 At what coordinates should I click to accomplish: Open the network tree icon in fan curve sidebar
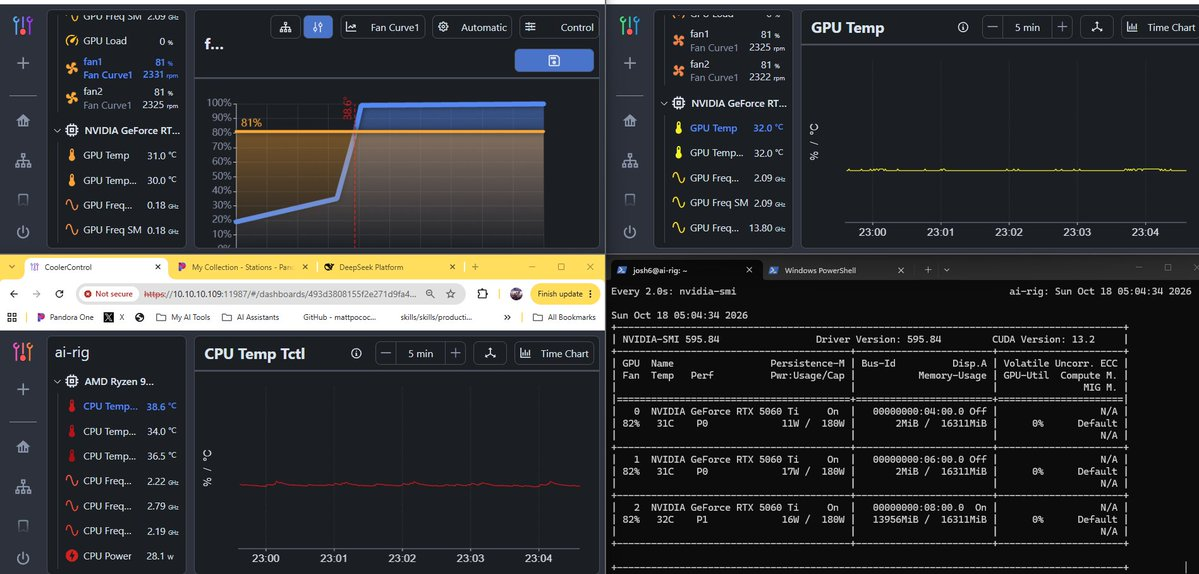click(23, 161)
